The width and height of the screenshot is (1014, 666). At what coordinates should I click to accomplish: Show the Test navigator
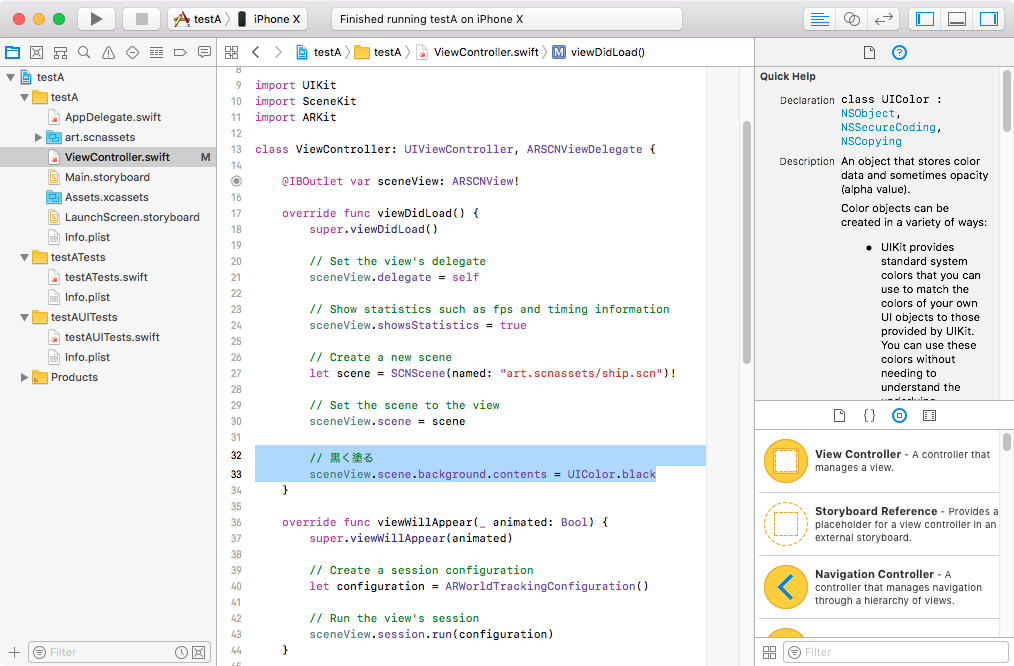(132, 52)
